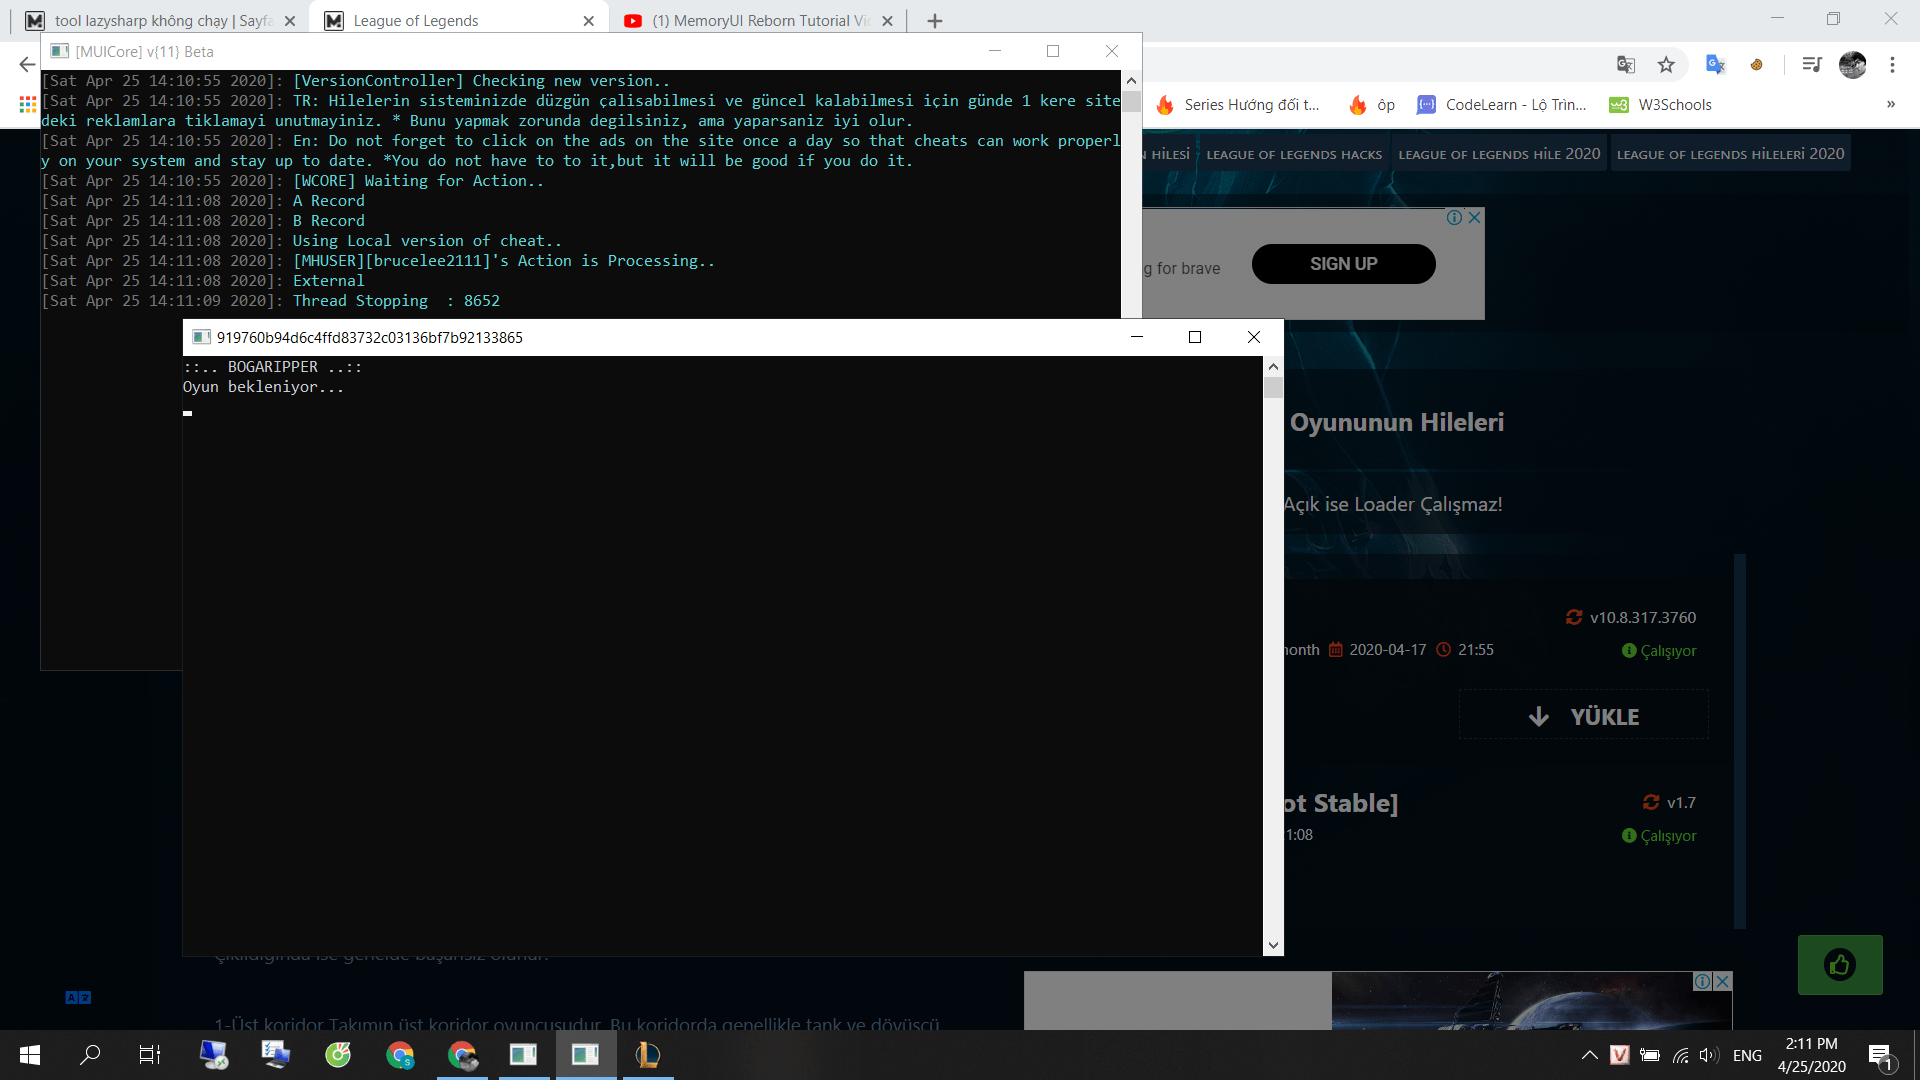Click the ENG input language indicator
Viewport: 1920px width, 1080px height.
pyautogui.click(x=1748, y=1055)
